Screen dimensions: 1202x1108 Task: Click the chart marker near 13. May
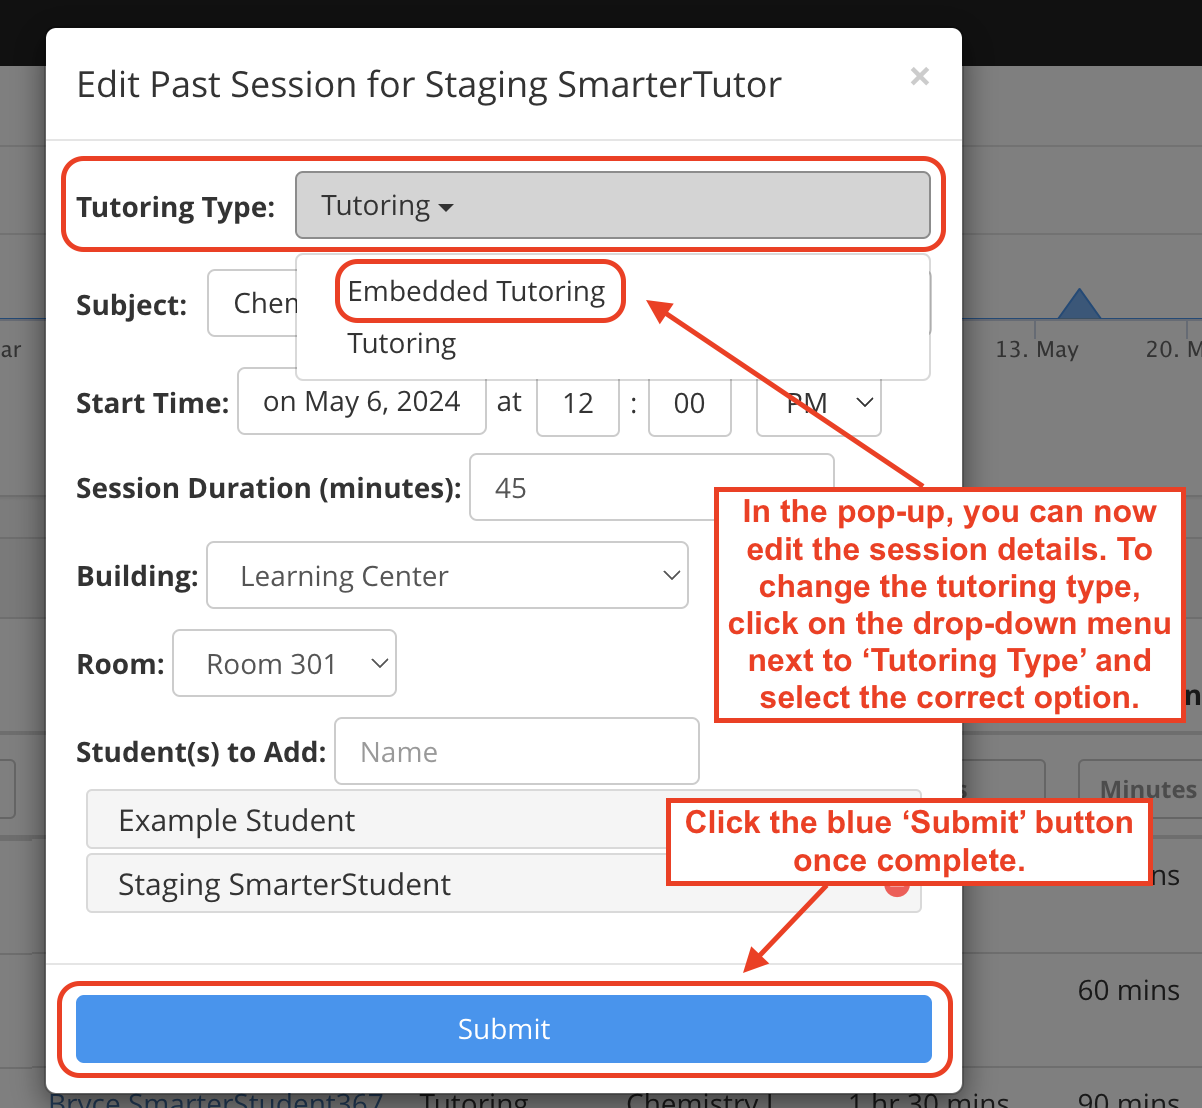(x=1078, y=304)
